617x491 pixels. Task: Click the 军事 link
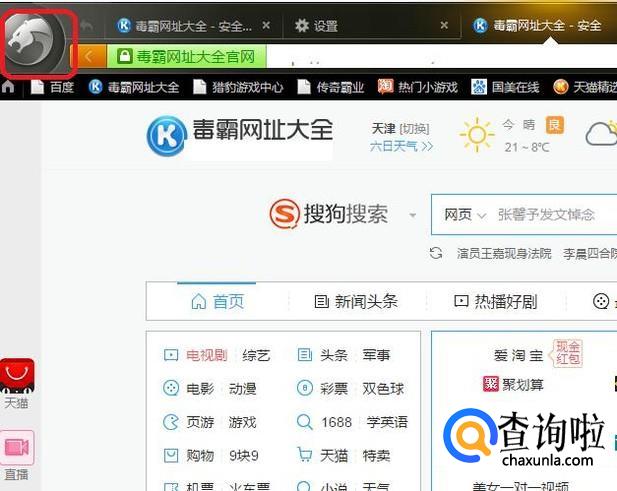[376, 355]
